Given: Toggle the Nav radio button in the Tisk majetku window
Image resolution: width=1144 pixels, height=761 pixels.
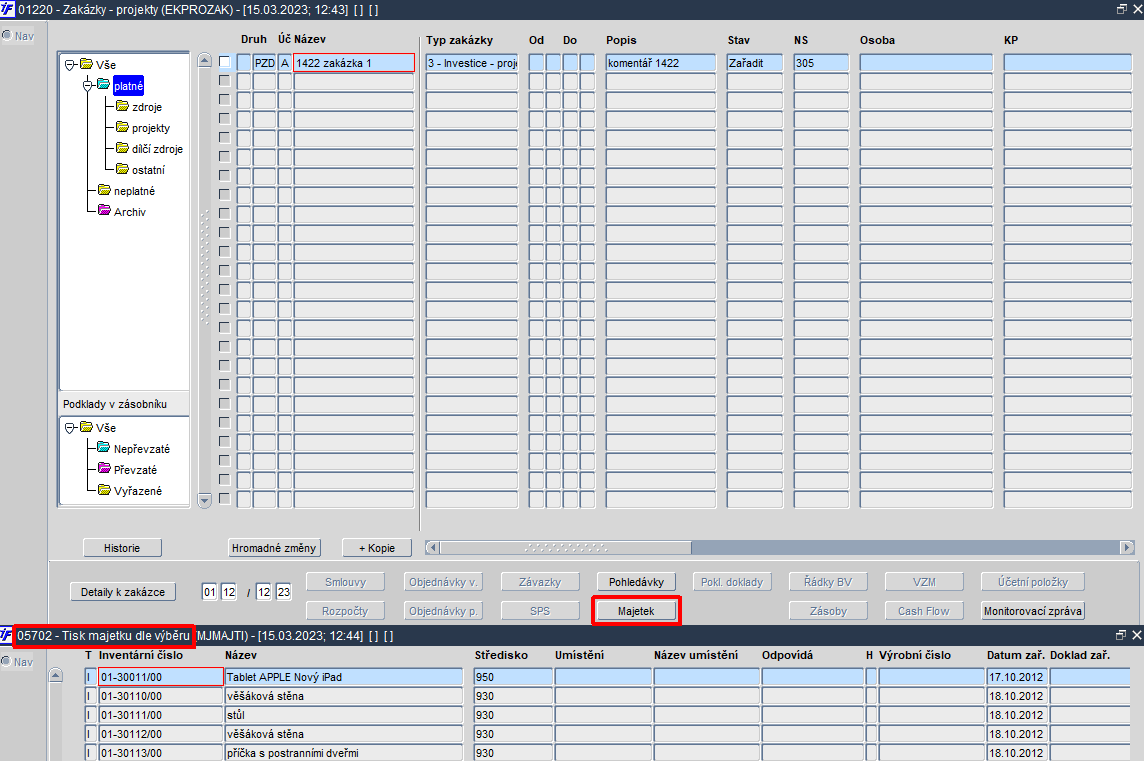Looking at the screenshot, I should tap(7, 661).
